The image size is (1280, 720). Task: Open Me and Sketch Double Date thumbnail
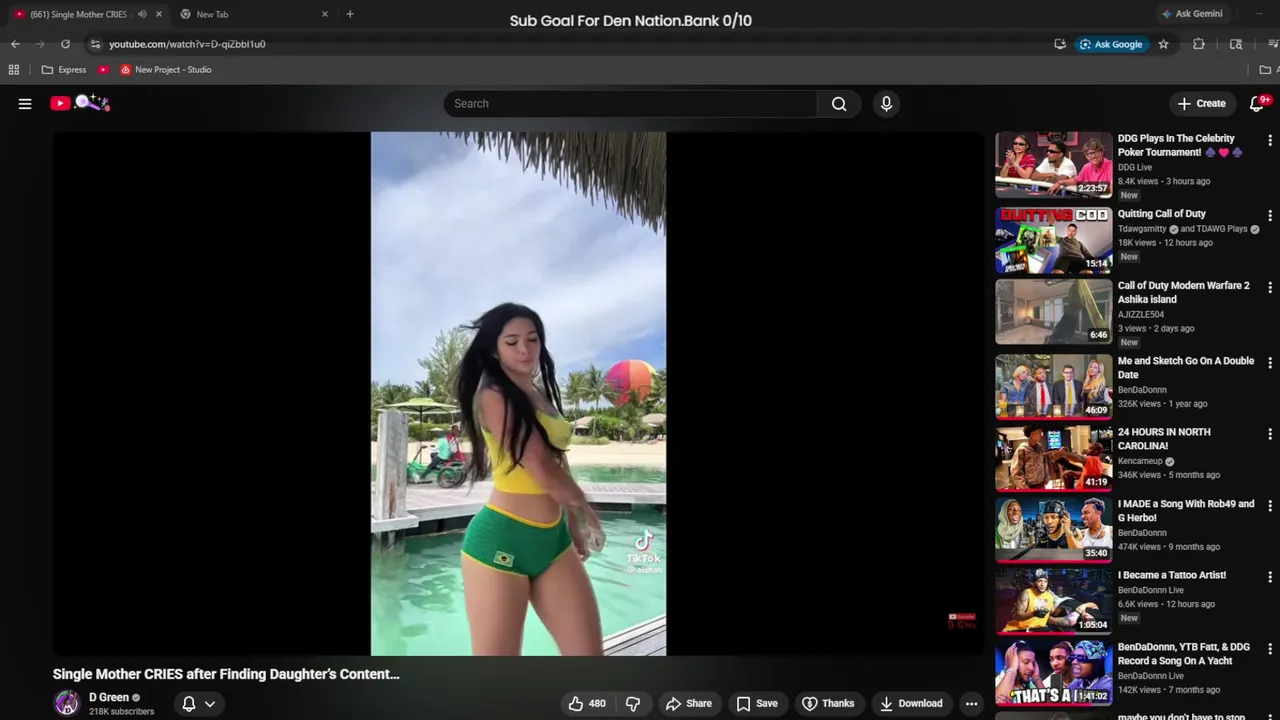pos(1053,387)
